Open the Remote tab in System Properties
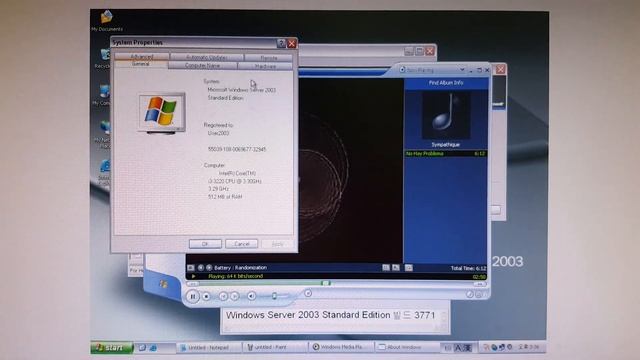640x360 pixels. pos(269,58)
